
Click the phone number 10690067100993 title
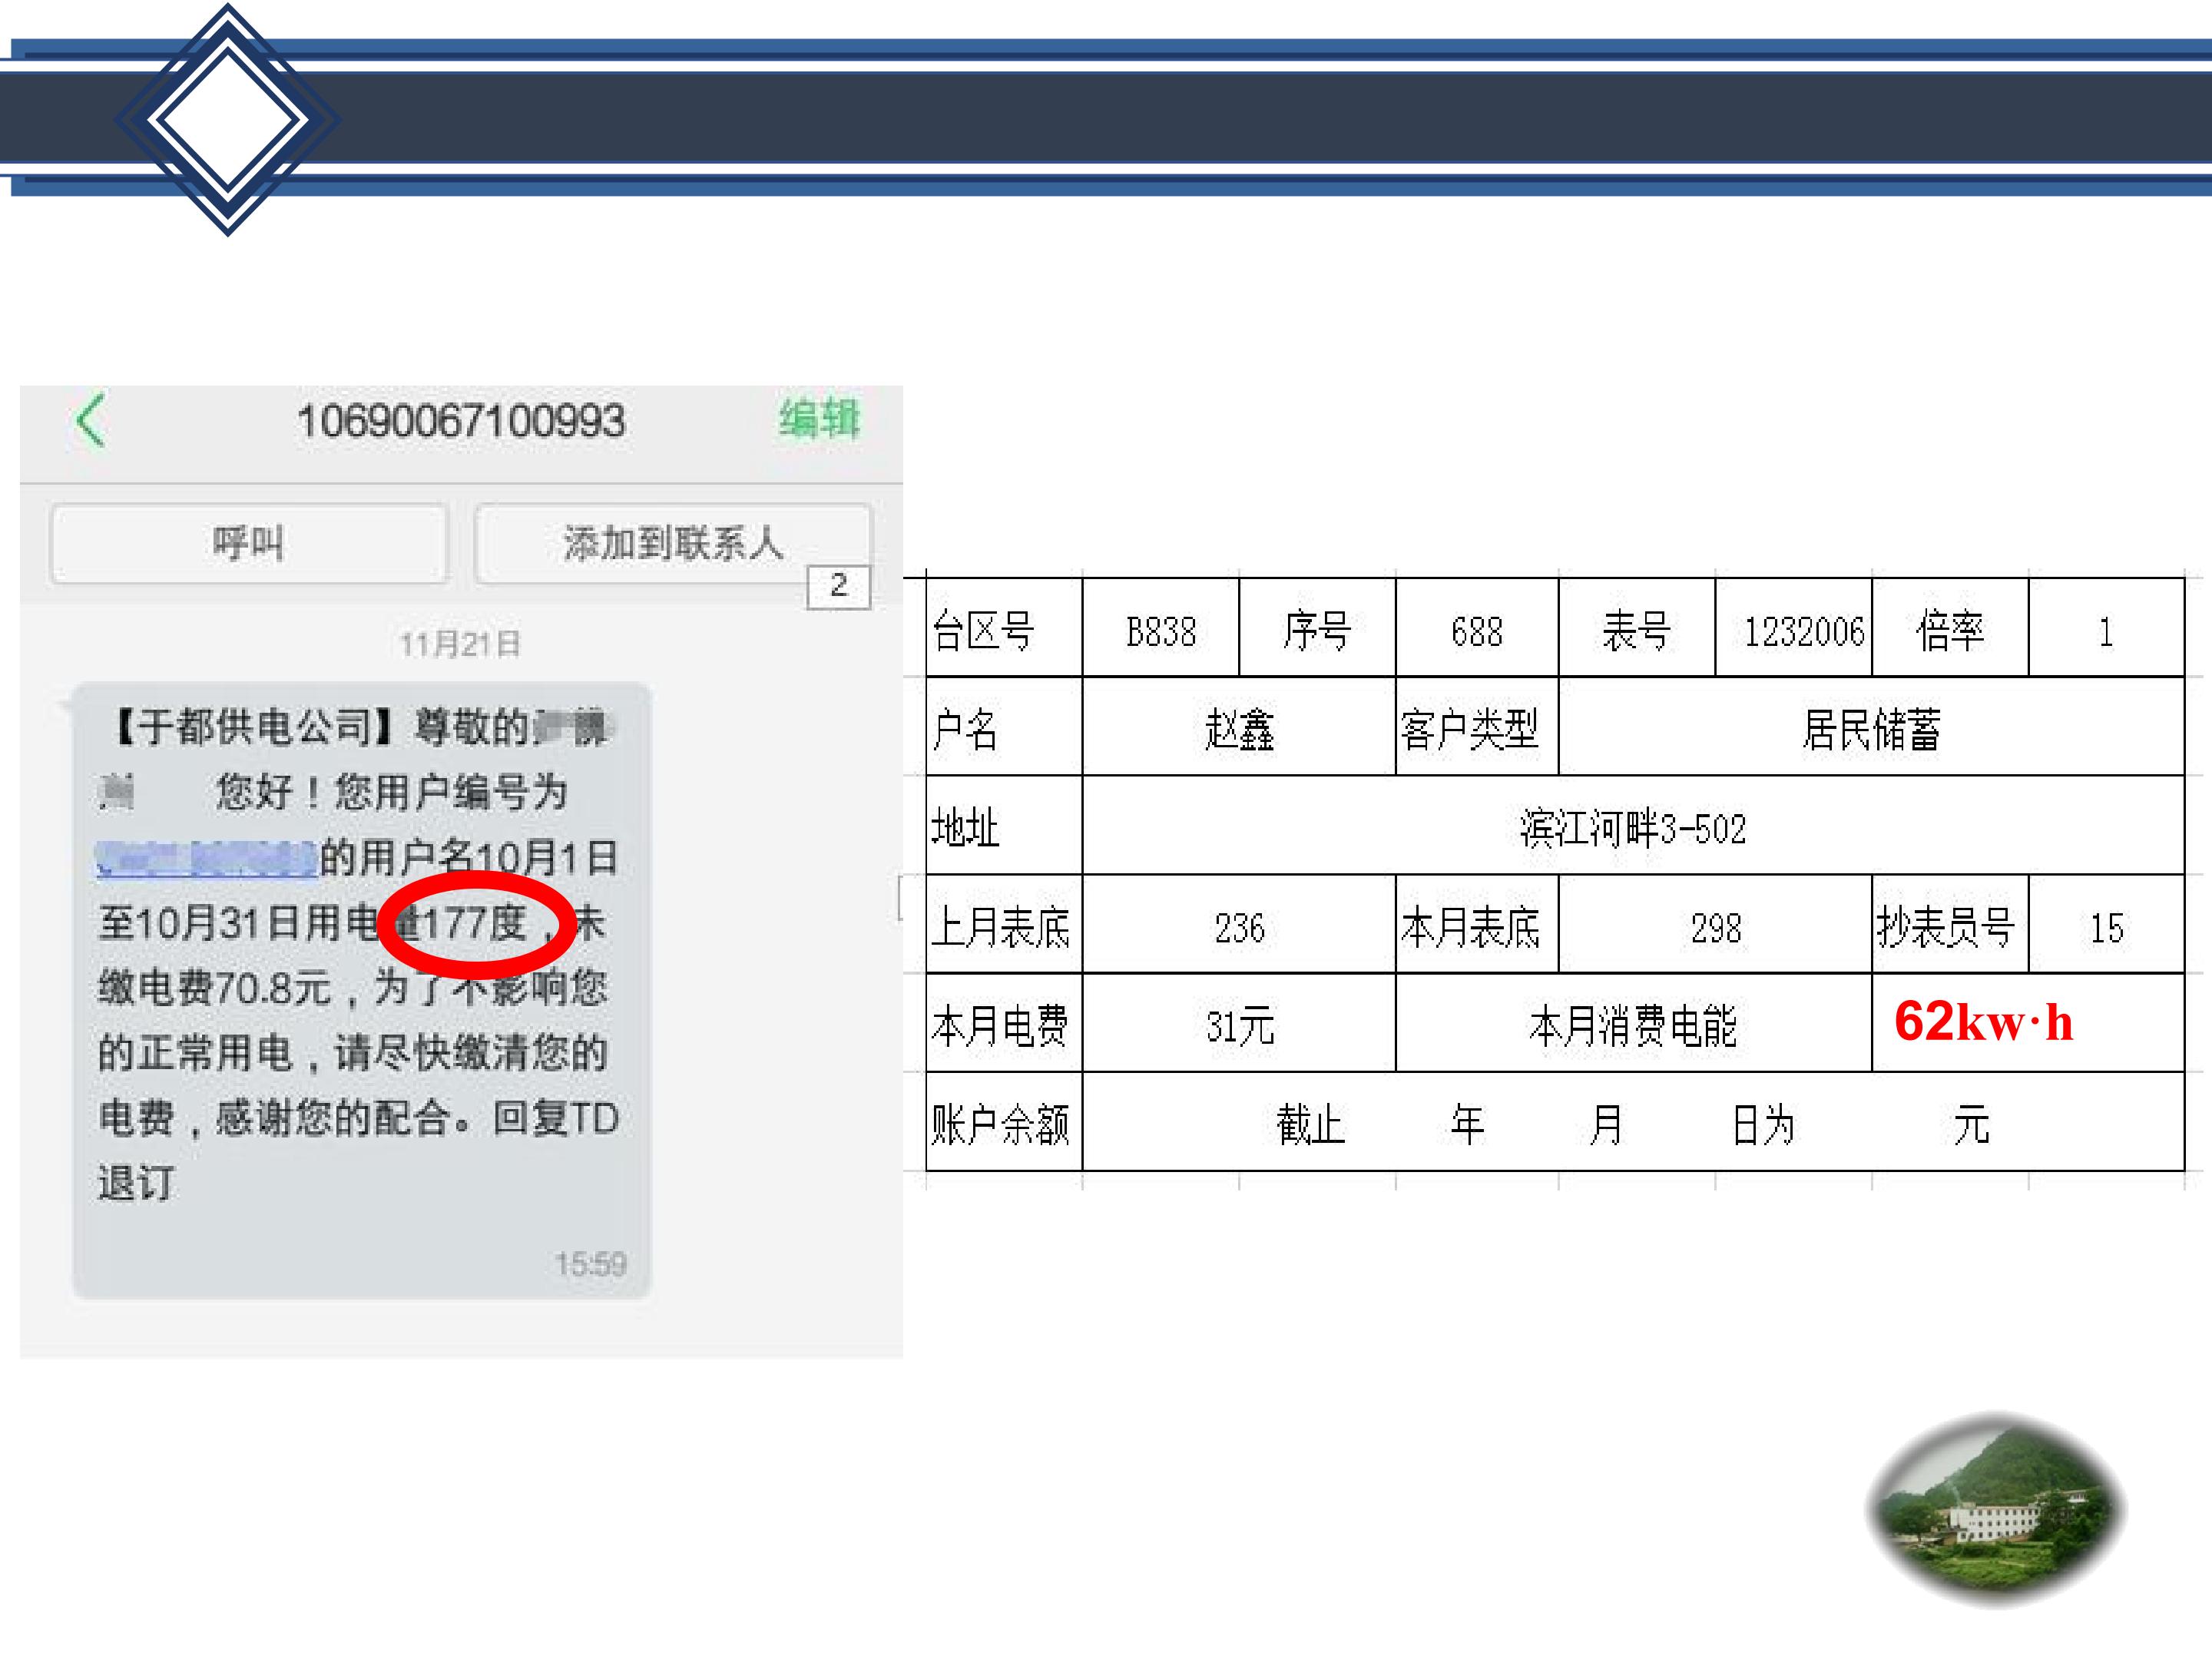461,421
